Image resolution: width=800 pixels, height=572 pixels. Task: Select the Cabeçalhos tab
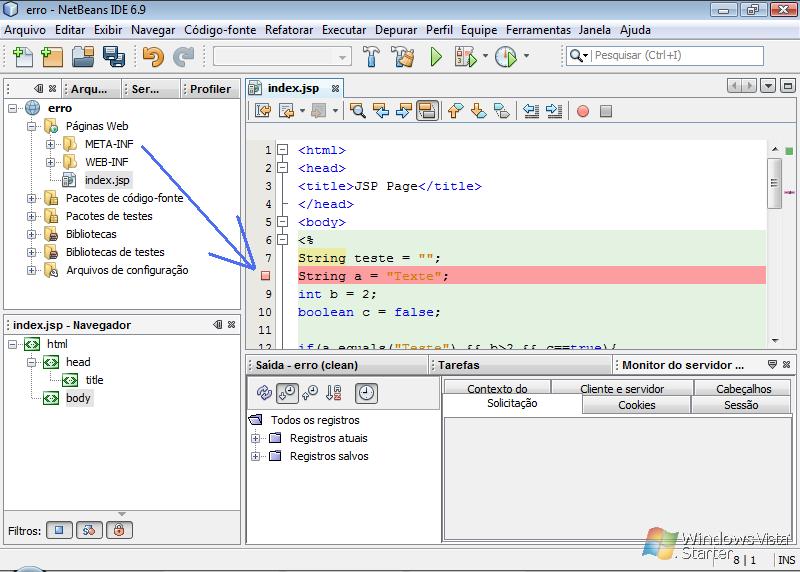point(743,389)
